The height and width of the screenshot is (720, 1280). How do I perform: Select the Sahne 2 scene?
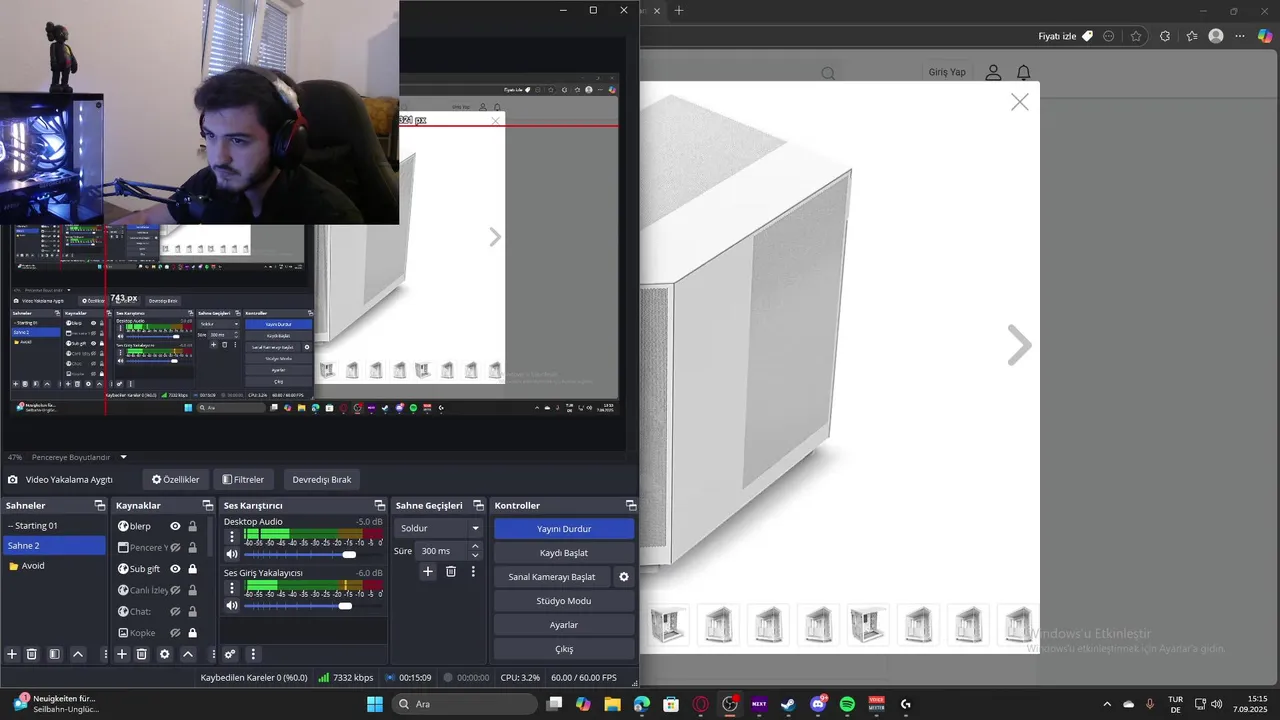click(x=54, y=546)
